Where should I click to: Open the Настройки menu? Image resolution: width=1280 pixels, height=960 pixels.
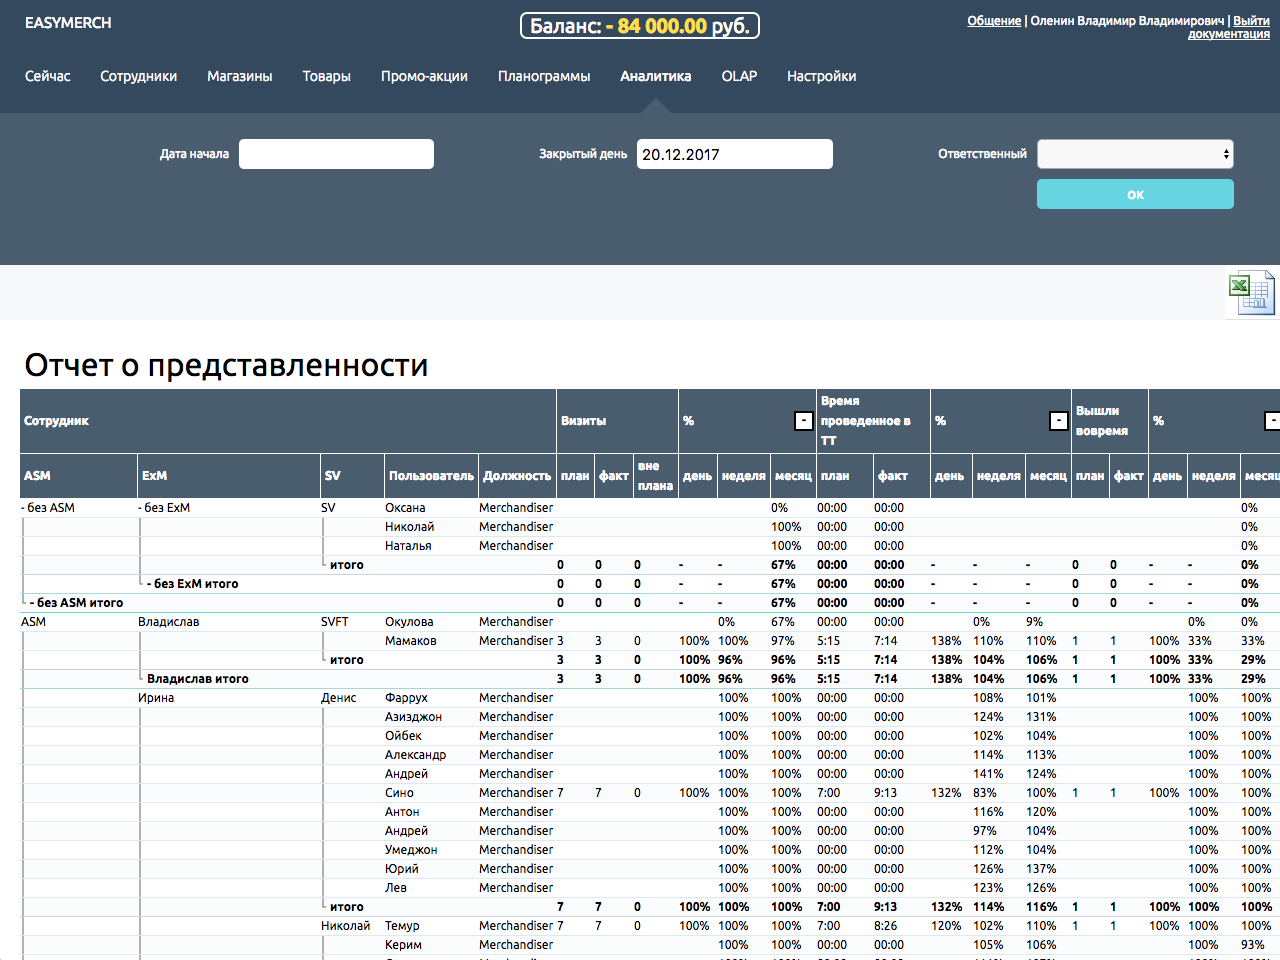point(821,76)
